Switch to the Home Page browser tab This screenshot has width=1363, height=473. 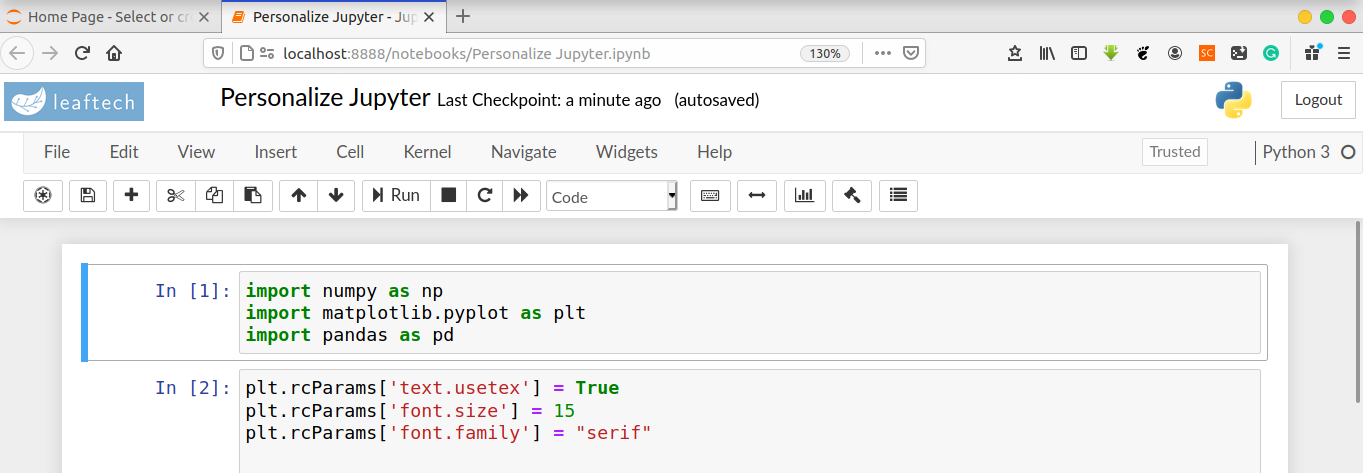tap(98, 17)
